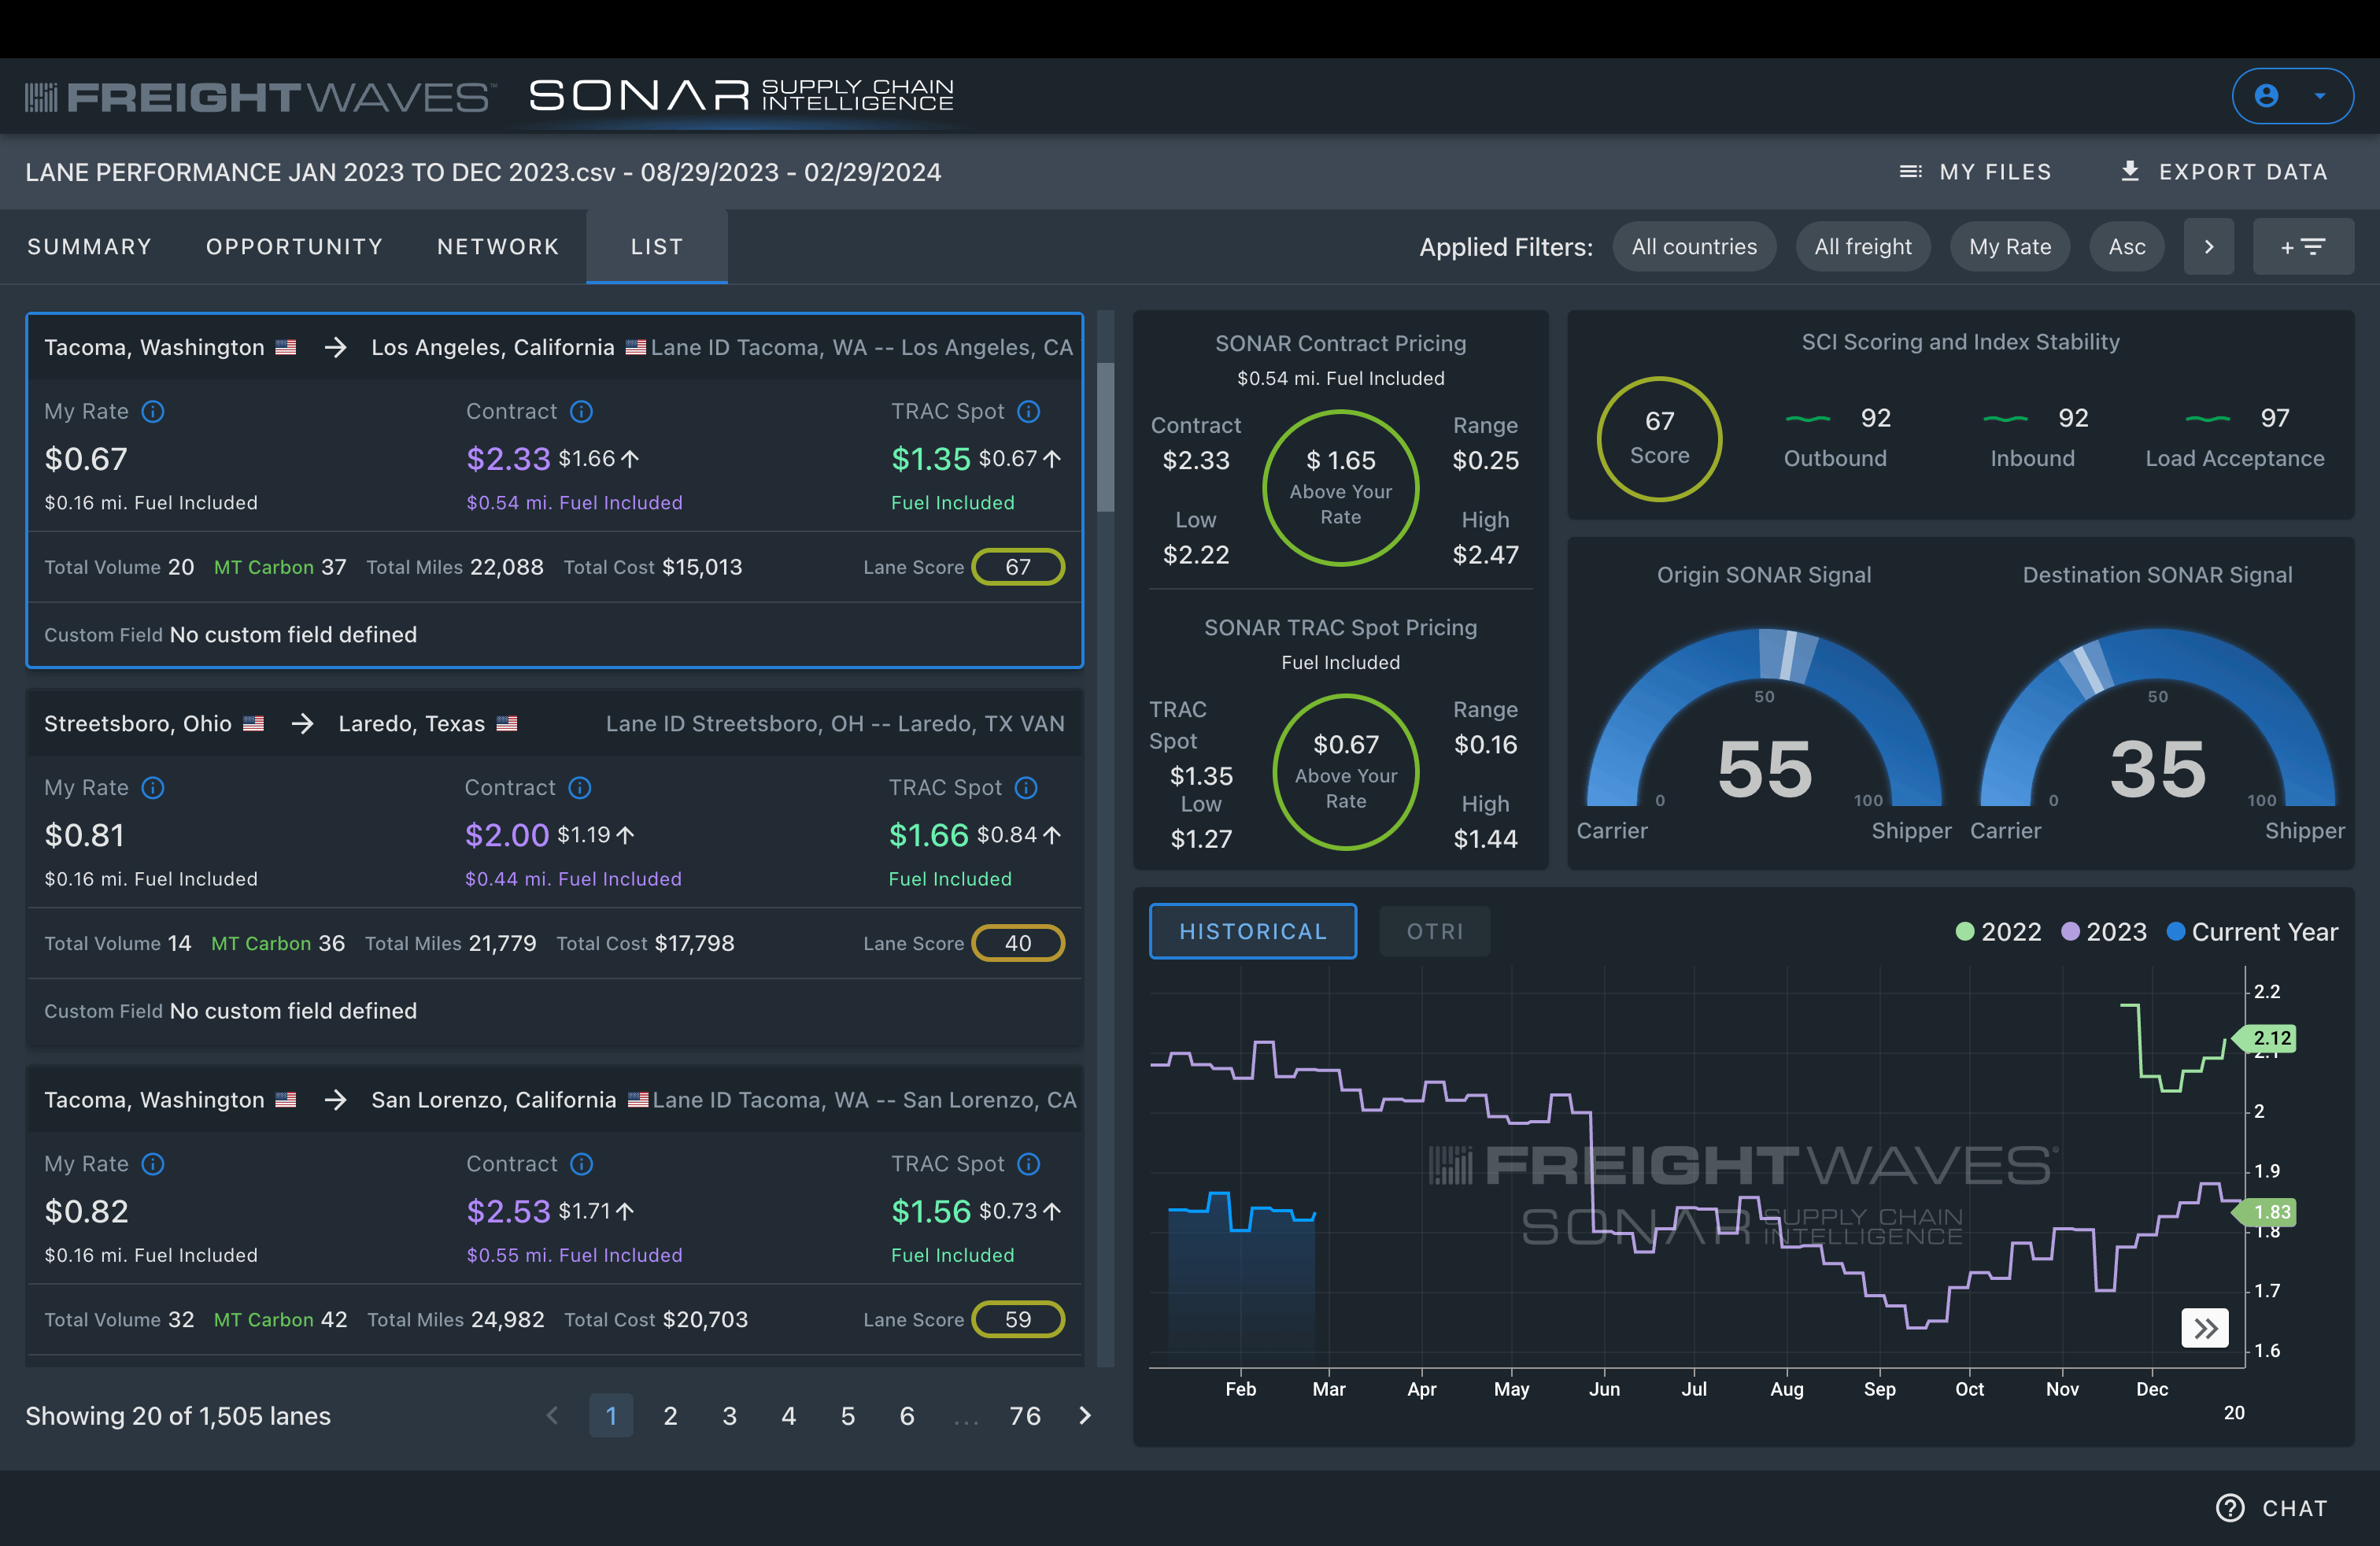Toggle the 2023 series legend
This screenshot has height=1546, width=2380.
click(2104, 931)
